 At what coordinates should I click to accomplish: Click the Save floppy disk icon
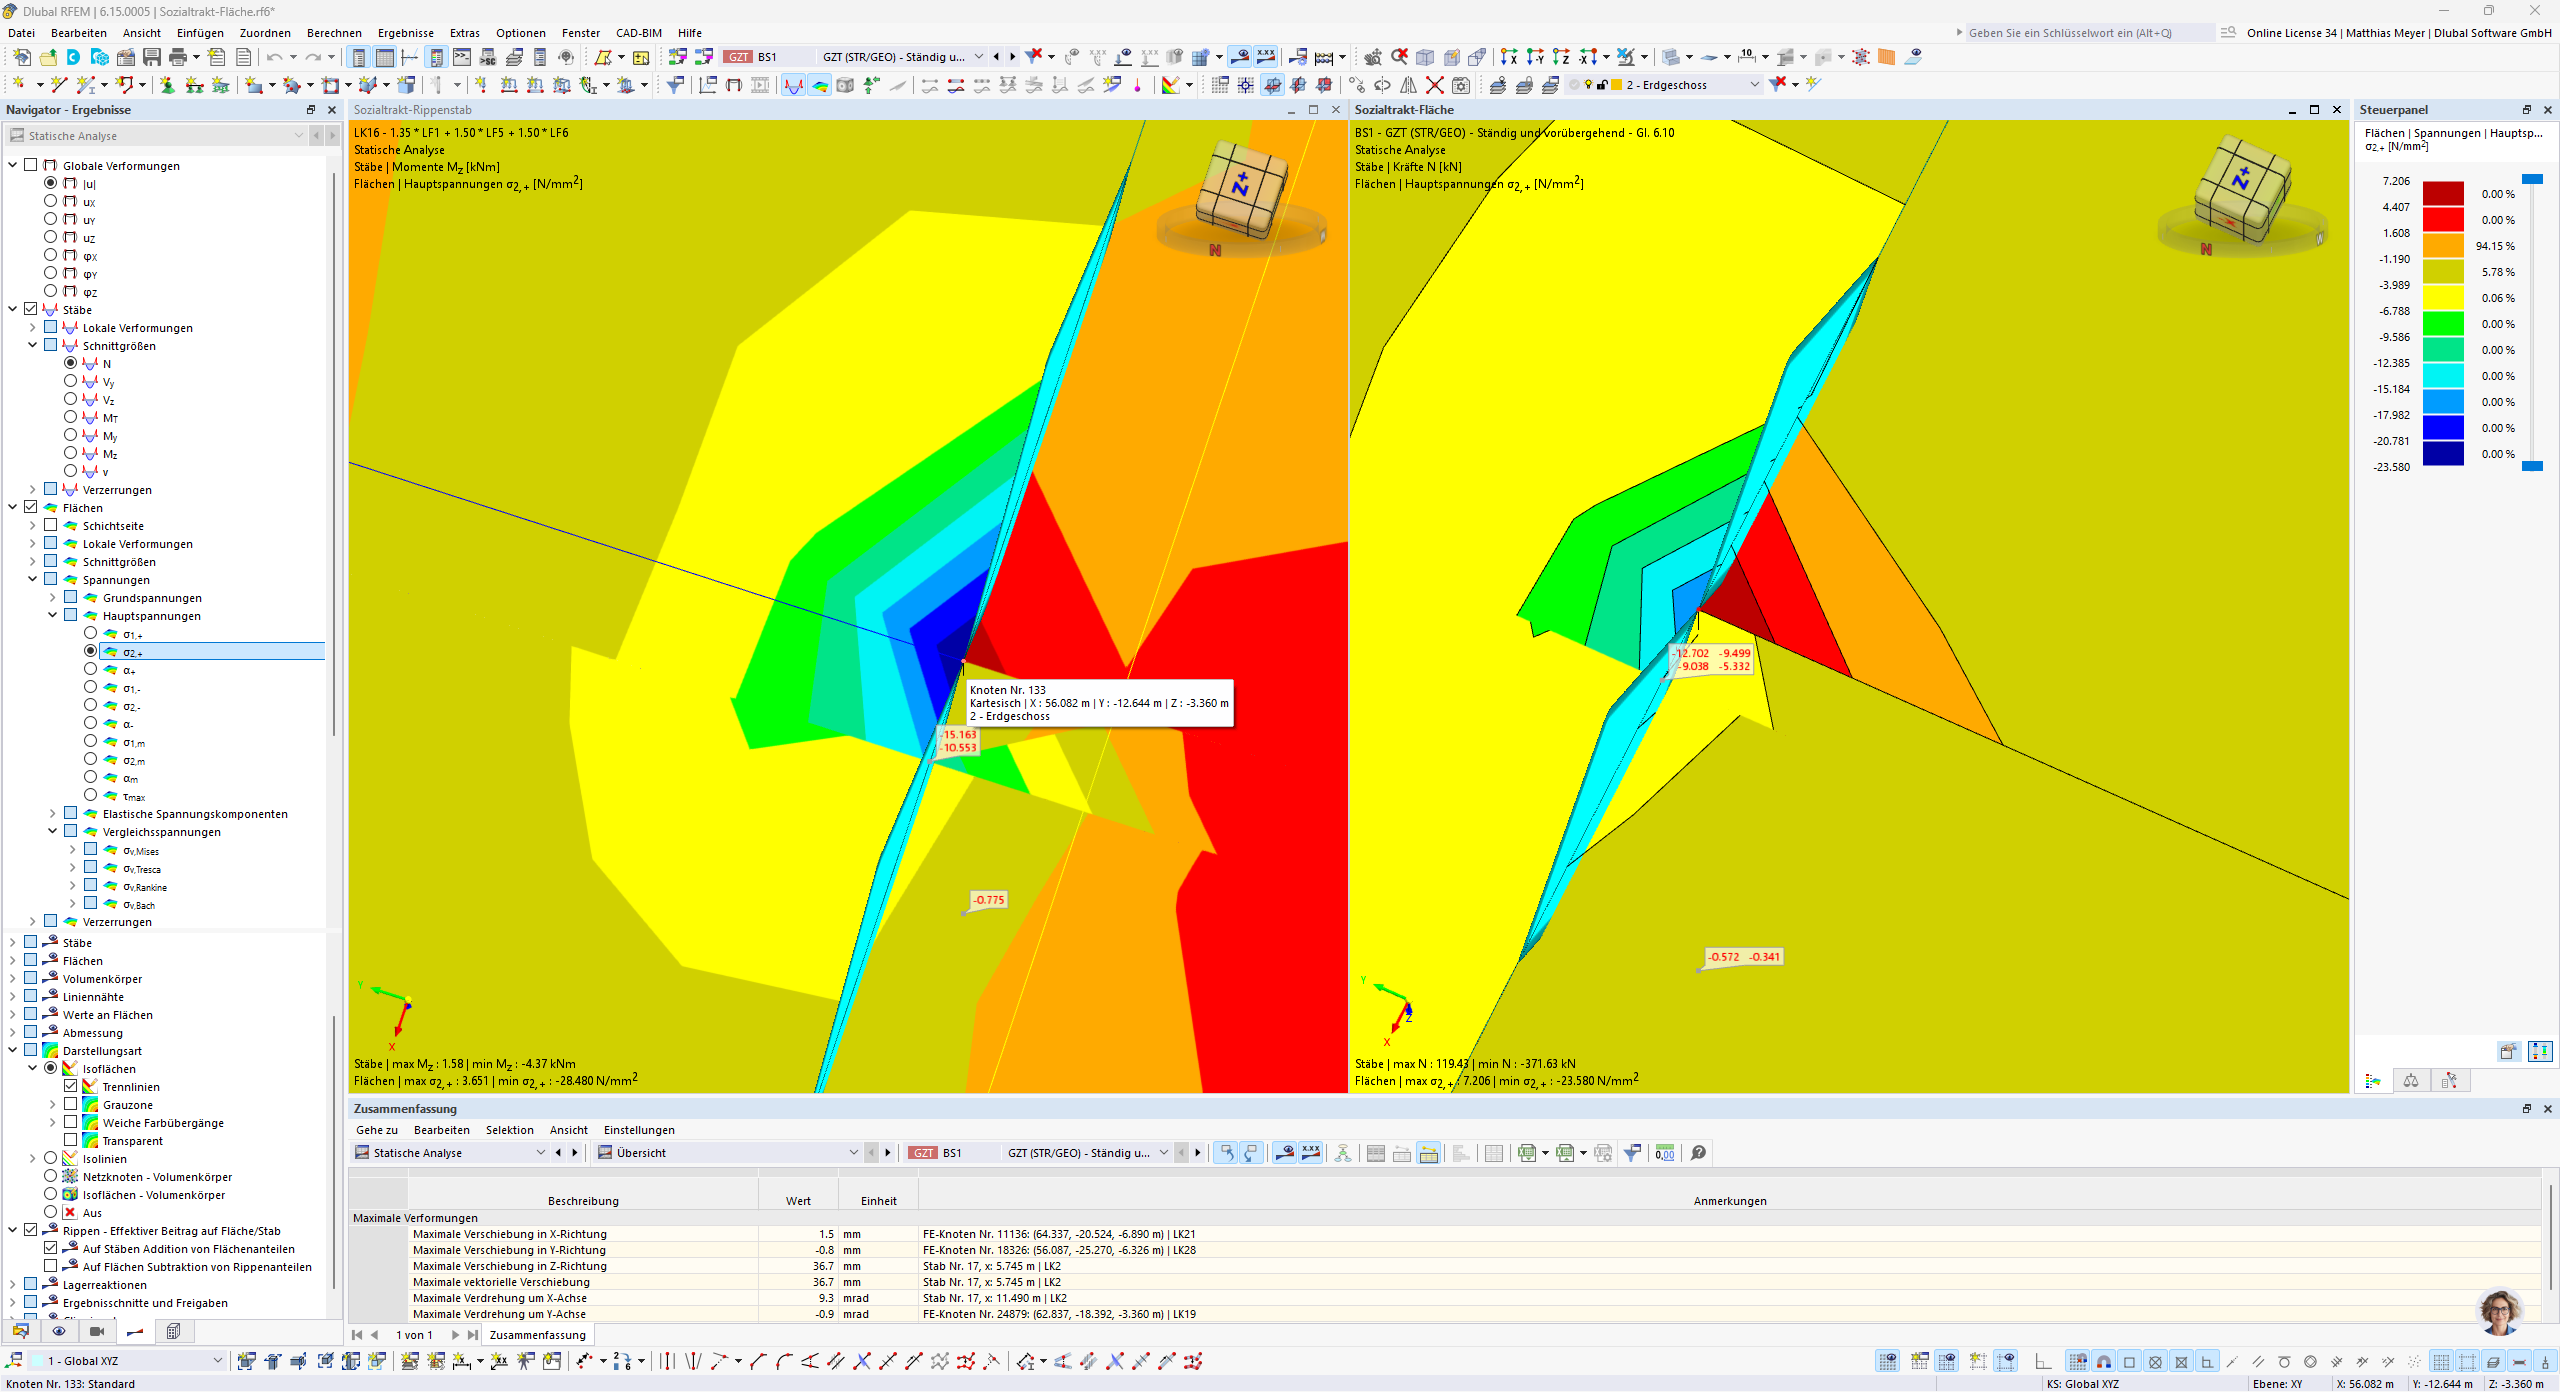point(151,57)
